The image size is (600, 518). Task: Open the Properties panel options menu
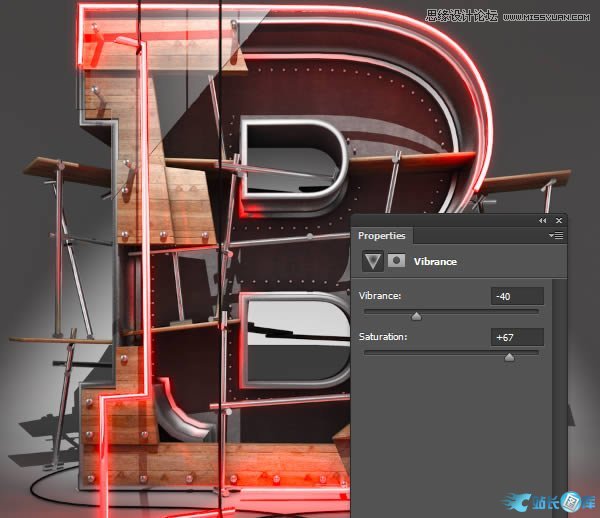pos(558,236)
